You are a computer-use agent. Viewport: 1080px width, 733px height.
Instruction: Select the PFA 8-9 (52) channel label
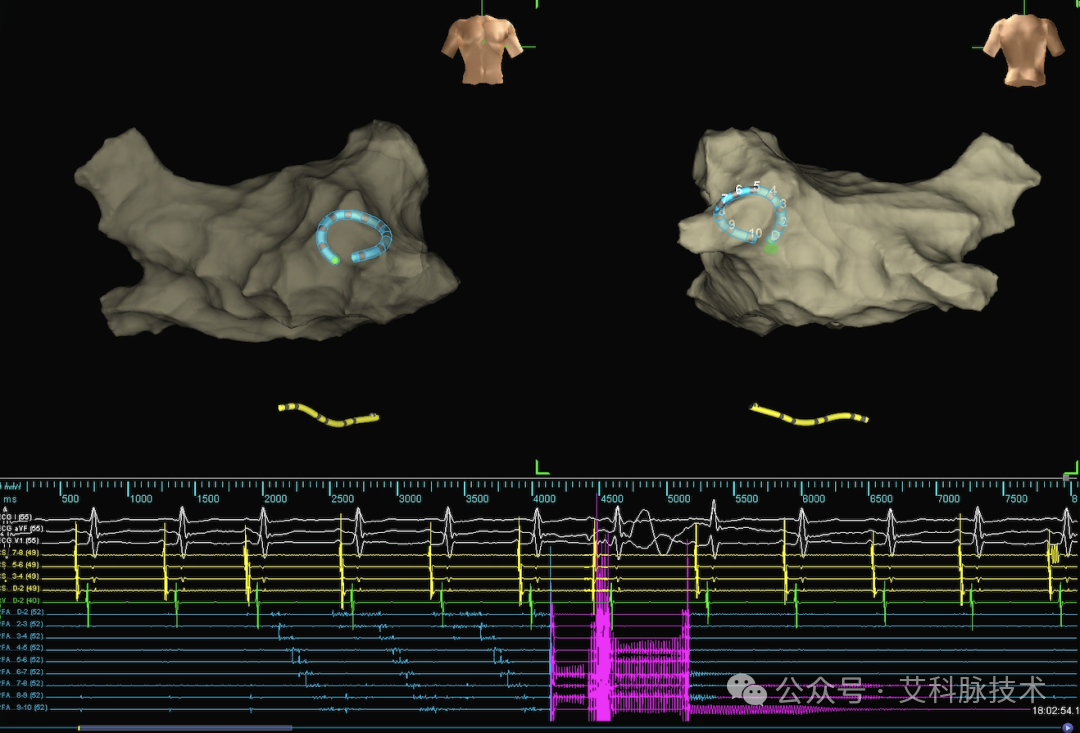[x=21, y=696]
